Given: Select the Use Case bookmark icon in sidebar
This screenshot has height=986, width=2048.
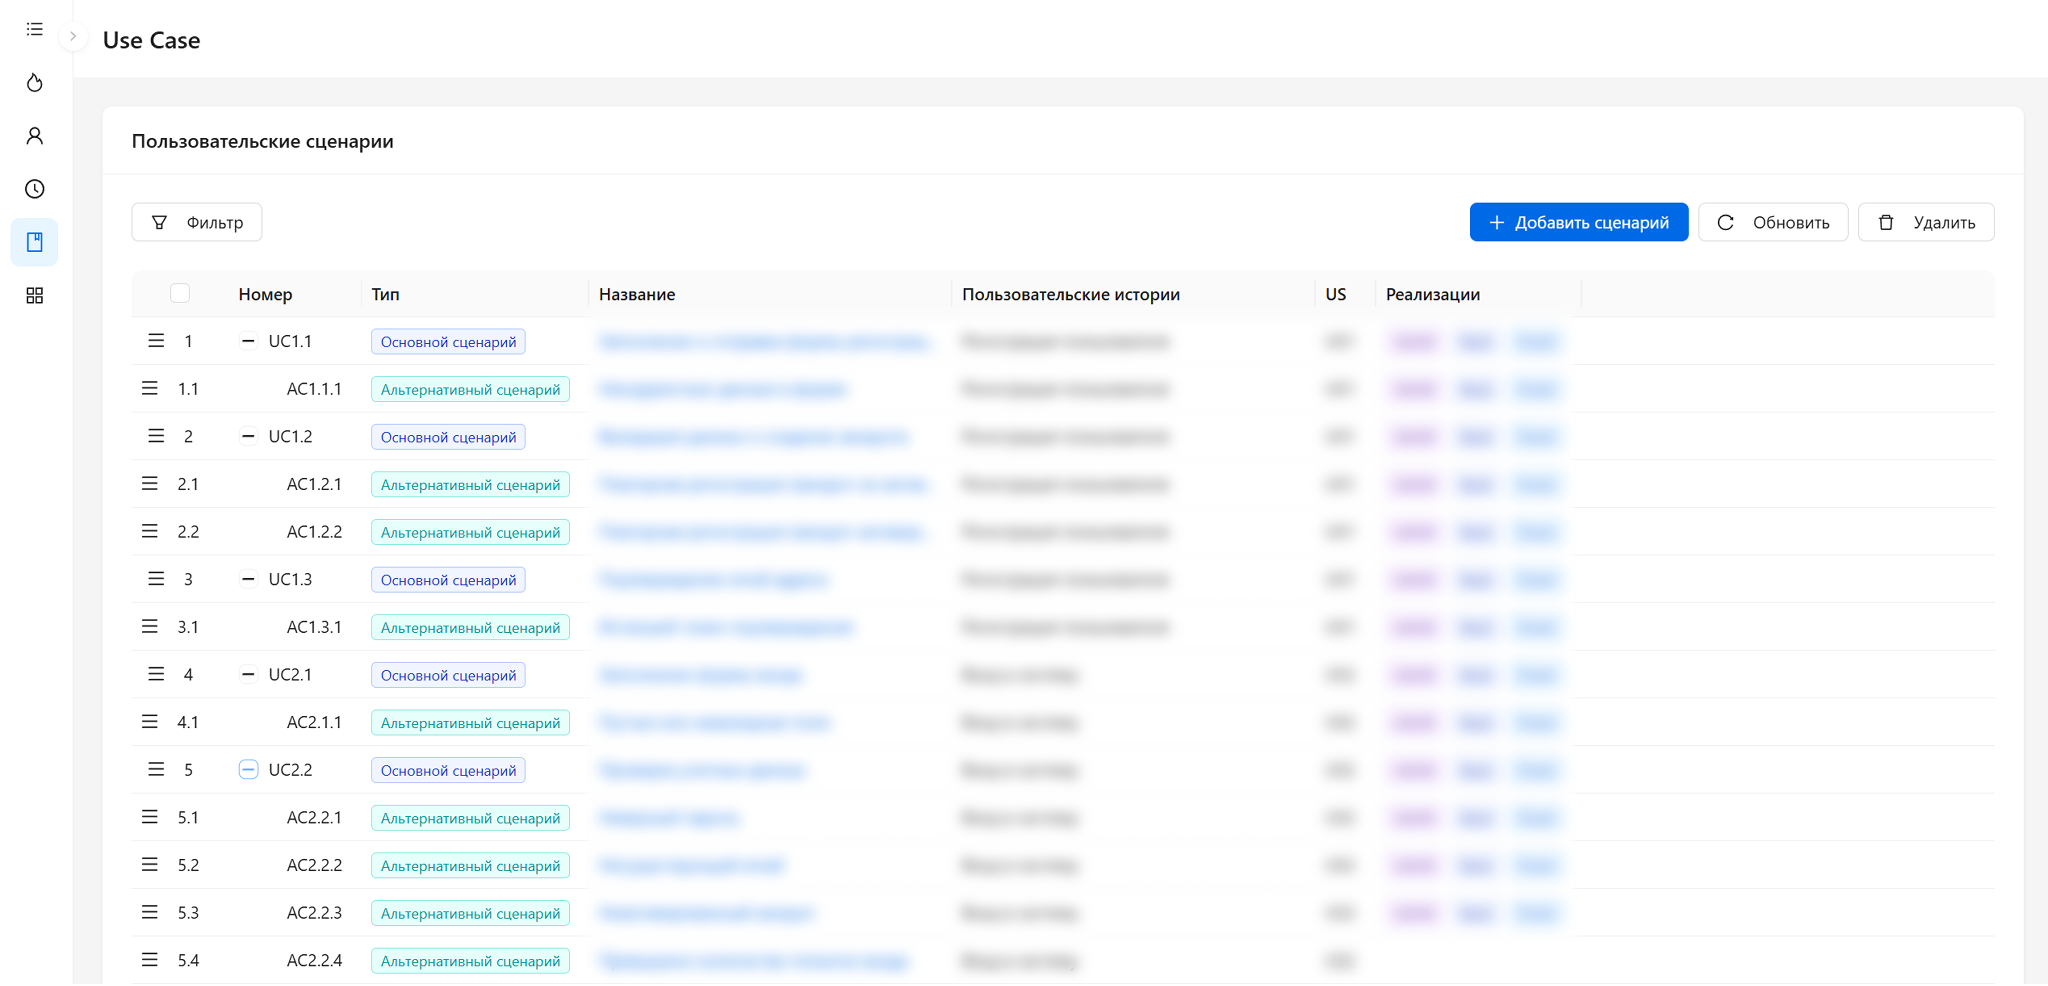Looking at the screenshot, I should tap(35, 242).
